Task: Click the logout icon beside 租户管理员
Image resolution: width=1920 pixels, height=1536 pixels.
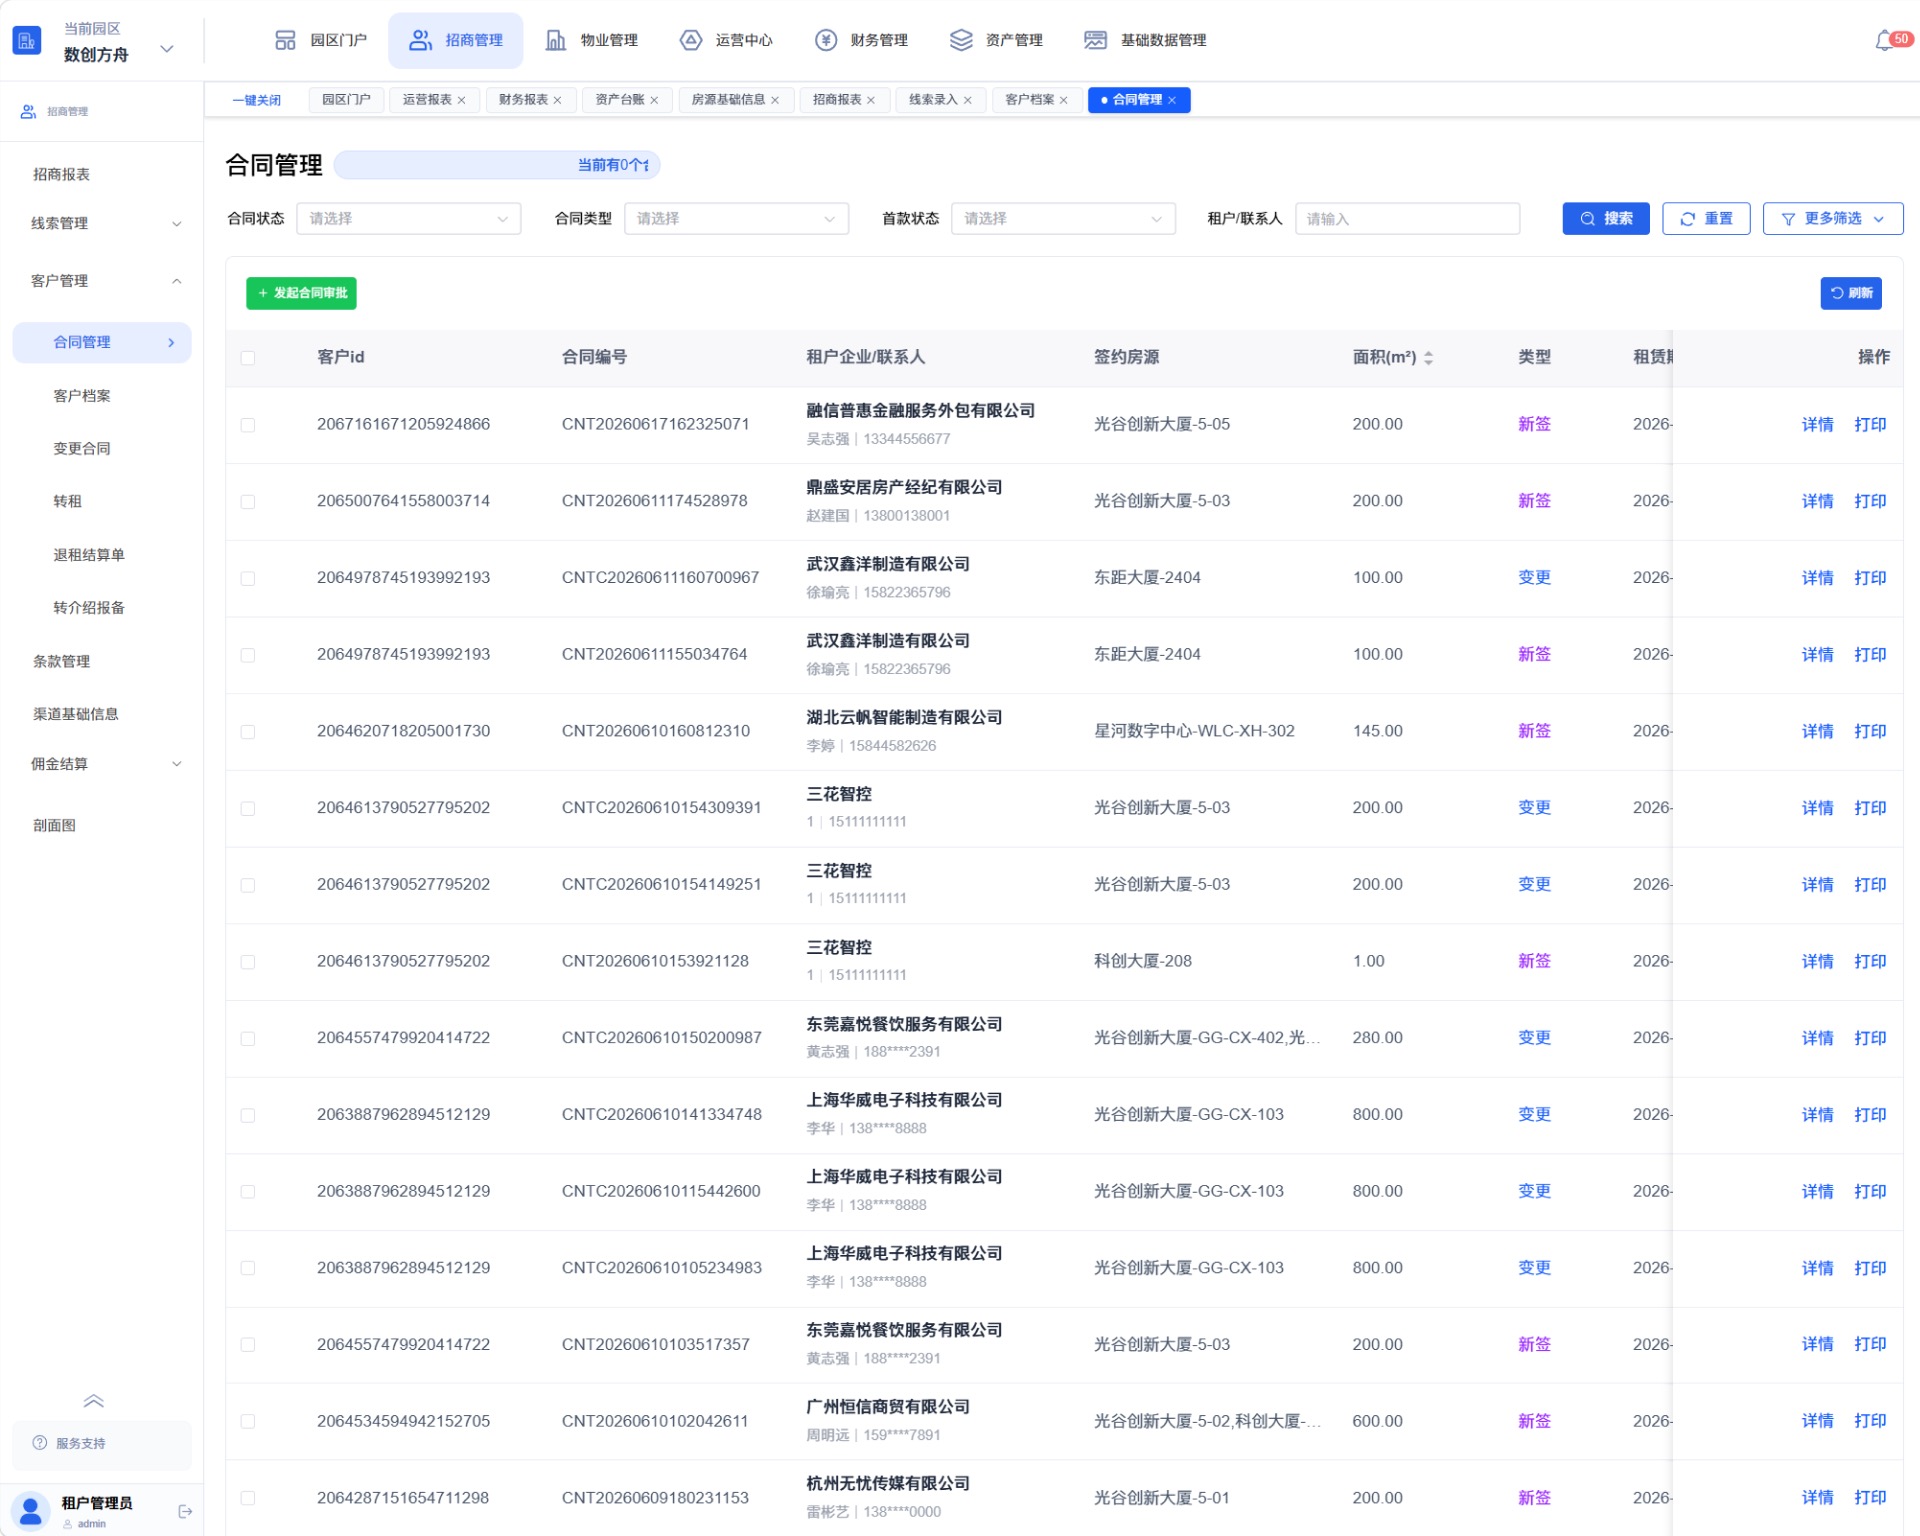Action: (185, 1511)
